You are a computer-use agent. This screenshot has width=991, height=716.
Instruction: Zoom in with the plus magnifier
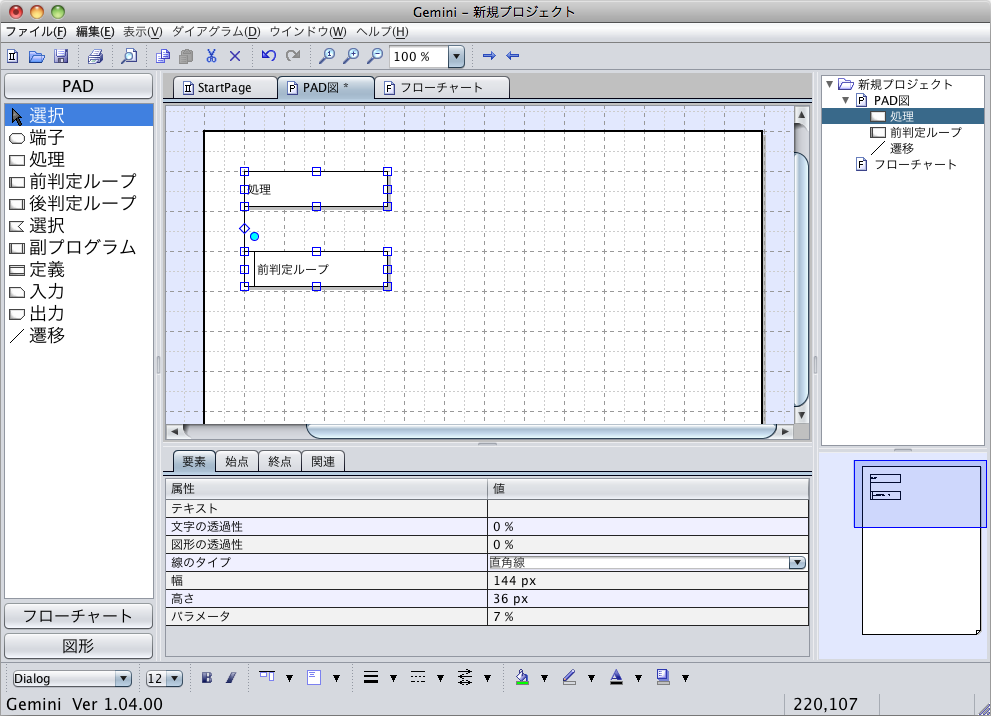coord(351,56)
